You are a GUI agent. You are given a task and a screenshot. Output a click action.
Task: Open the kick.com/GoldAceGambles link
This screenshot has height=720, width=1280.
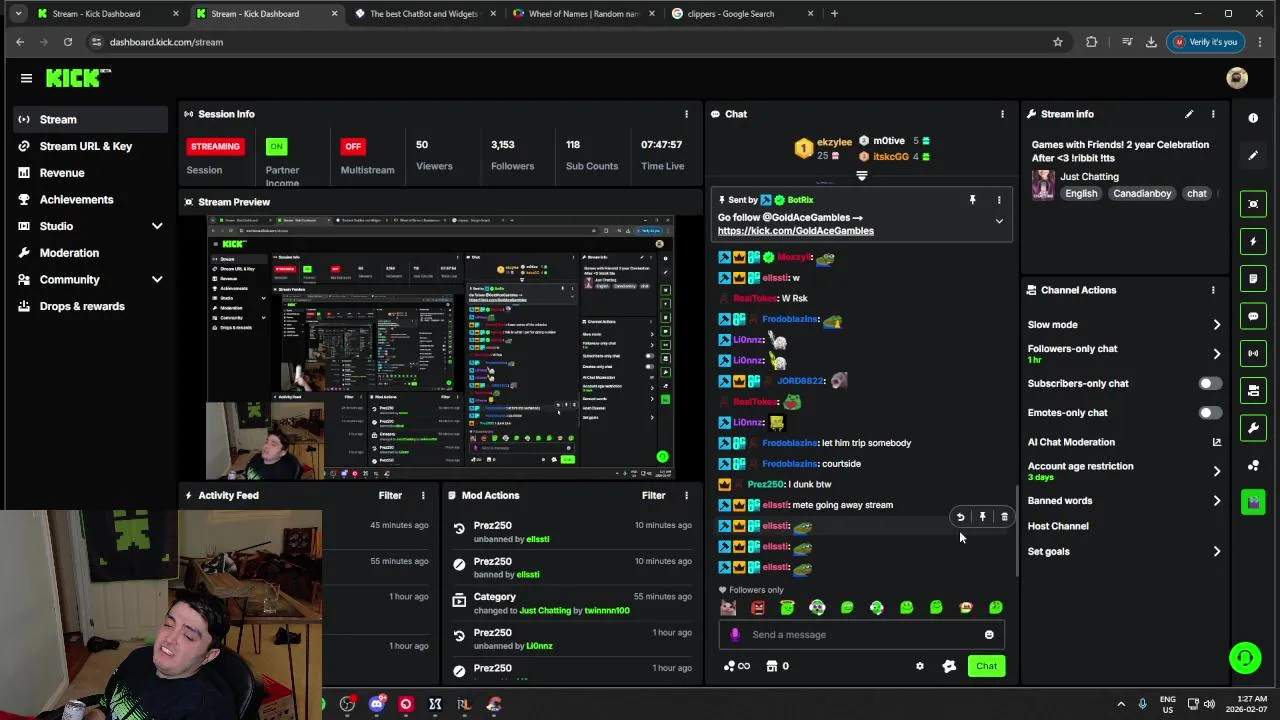[x=795, y=231]
